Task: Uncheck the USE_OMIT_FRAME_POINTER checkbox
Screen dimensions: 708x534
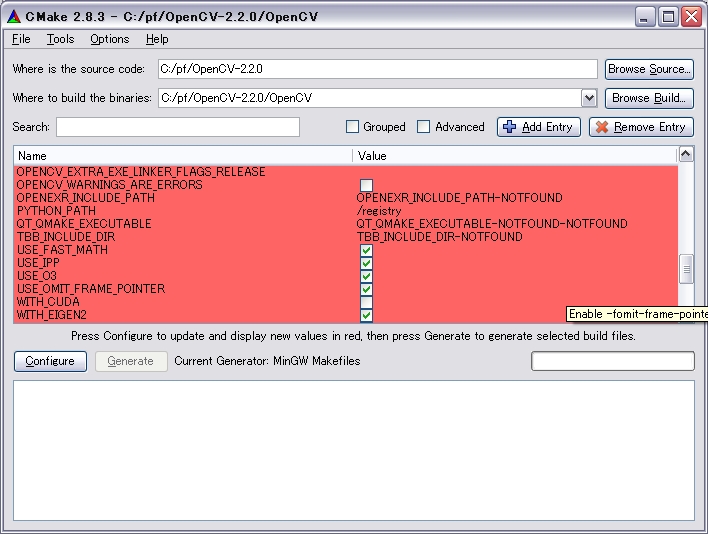Action: (x=366, y=289)
